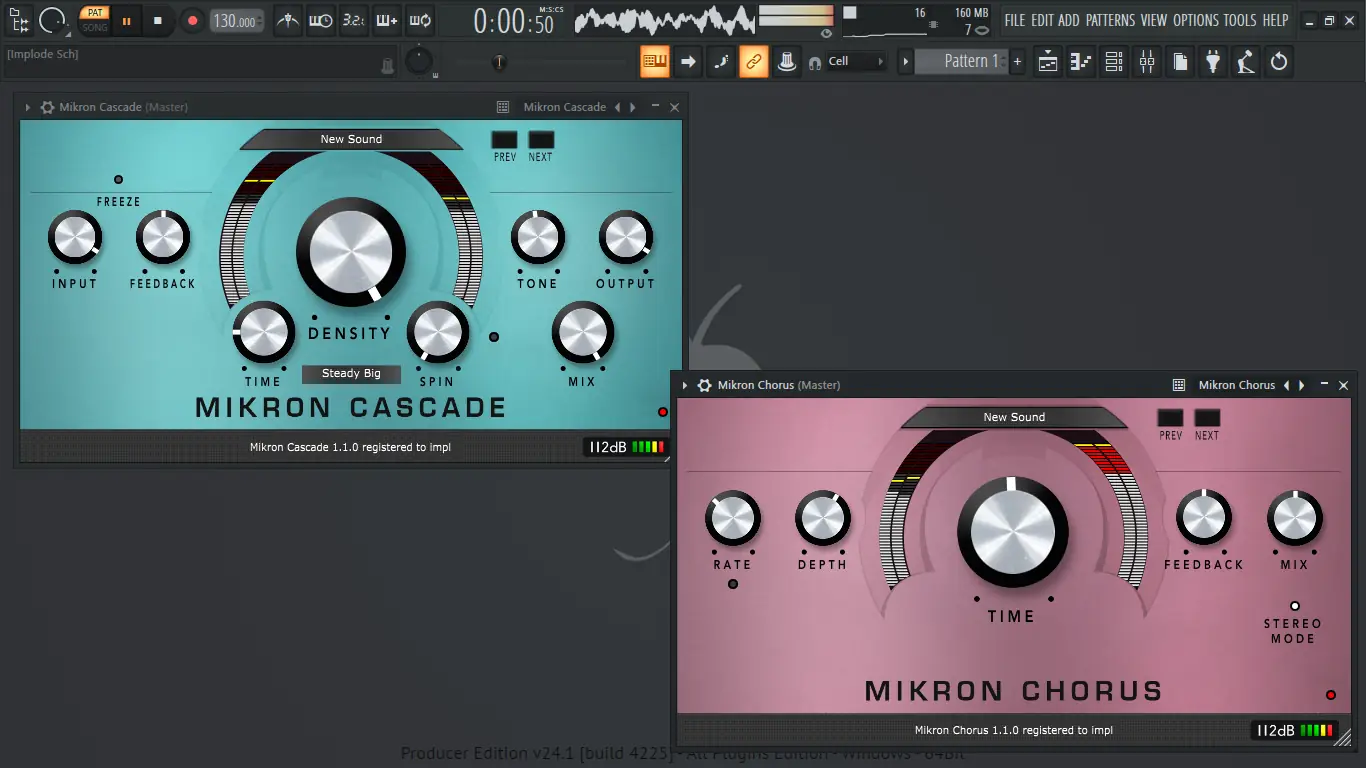This screenshot has width=1366, height=768.
Task: Click PREV button in Mikron Chorus
Action: tap(1170, 418)
